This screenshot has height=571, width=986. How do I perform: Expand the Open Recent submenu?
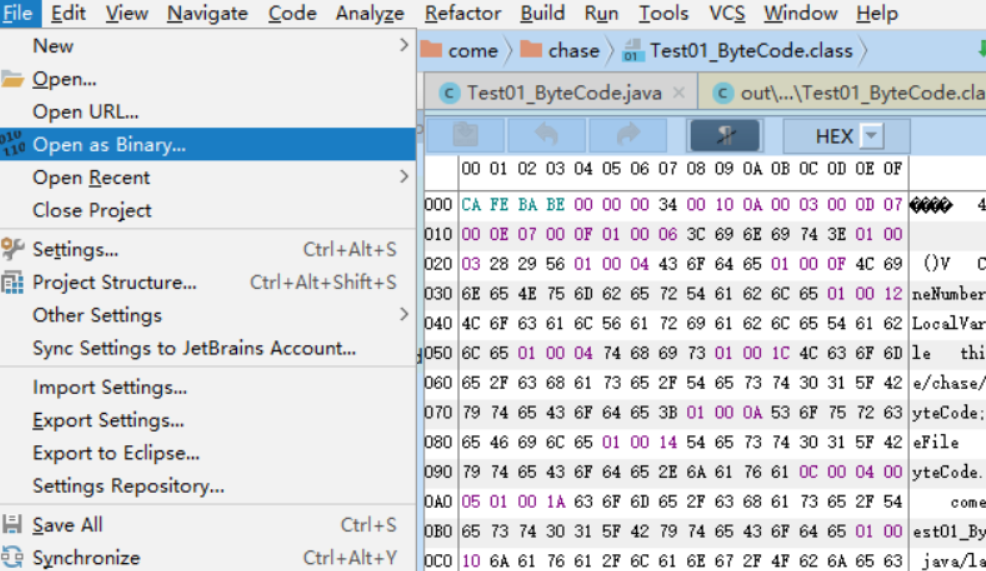pyautogui.click(x=91, y=178)
